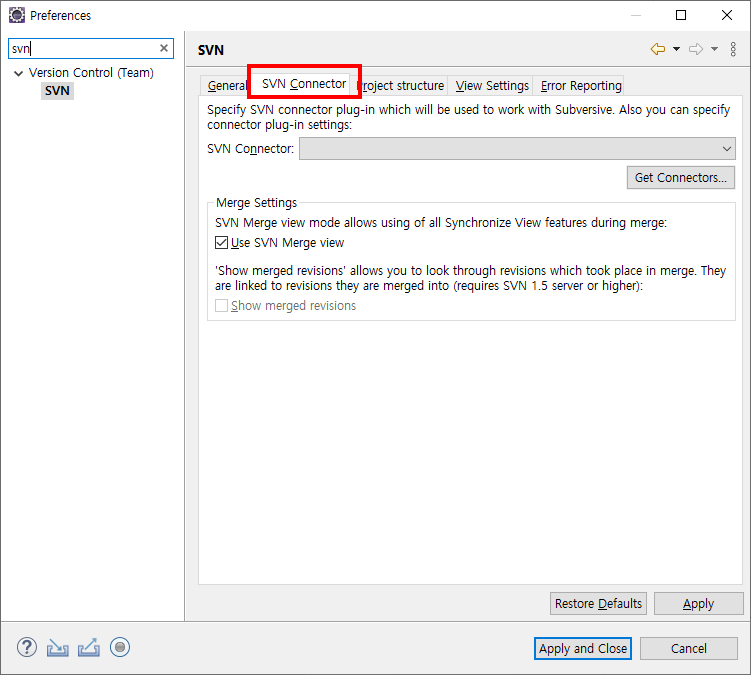Click the Export preferences icon
The image size is (751, 675).
[x=89, y=648]
